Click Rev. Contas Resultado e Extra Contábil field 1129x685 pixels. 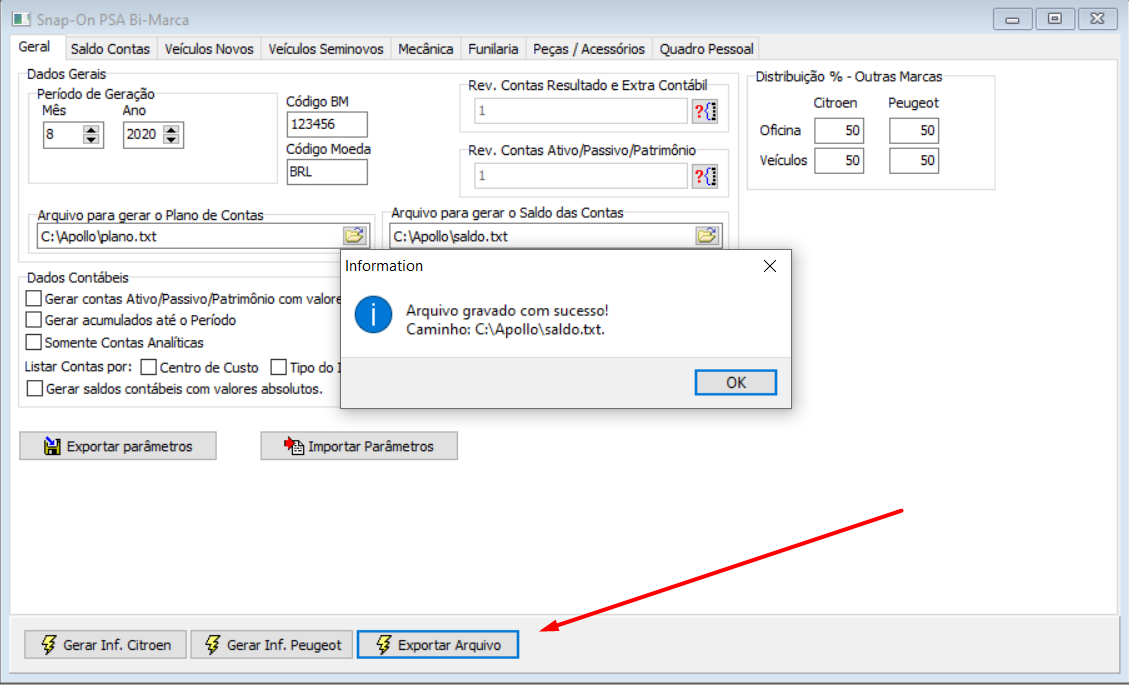580,111
